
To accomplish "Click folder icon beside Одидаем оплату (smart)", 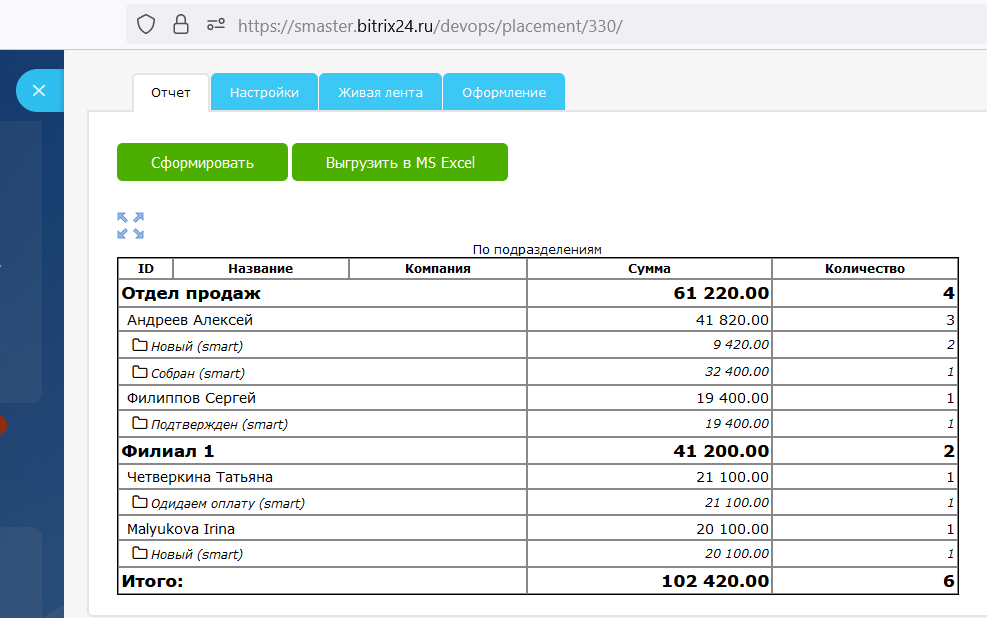I will click(x=140, y=502).
